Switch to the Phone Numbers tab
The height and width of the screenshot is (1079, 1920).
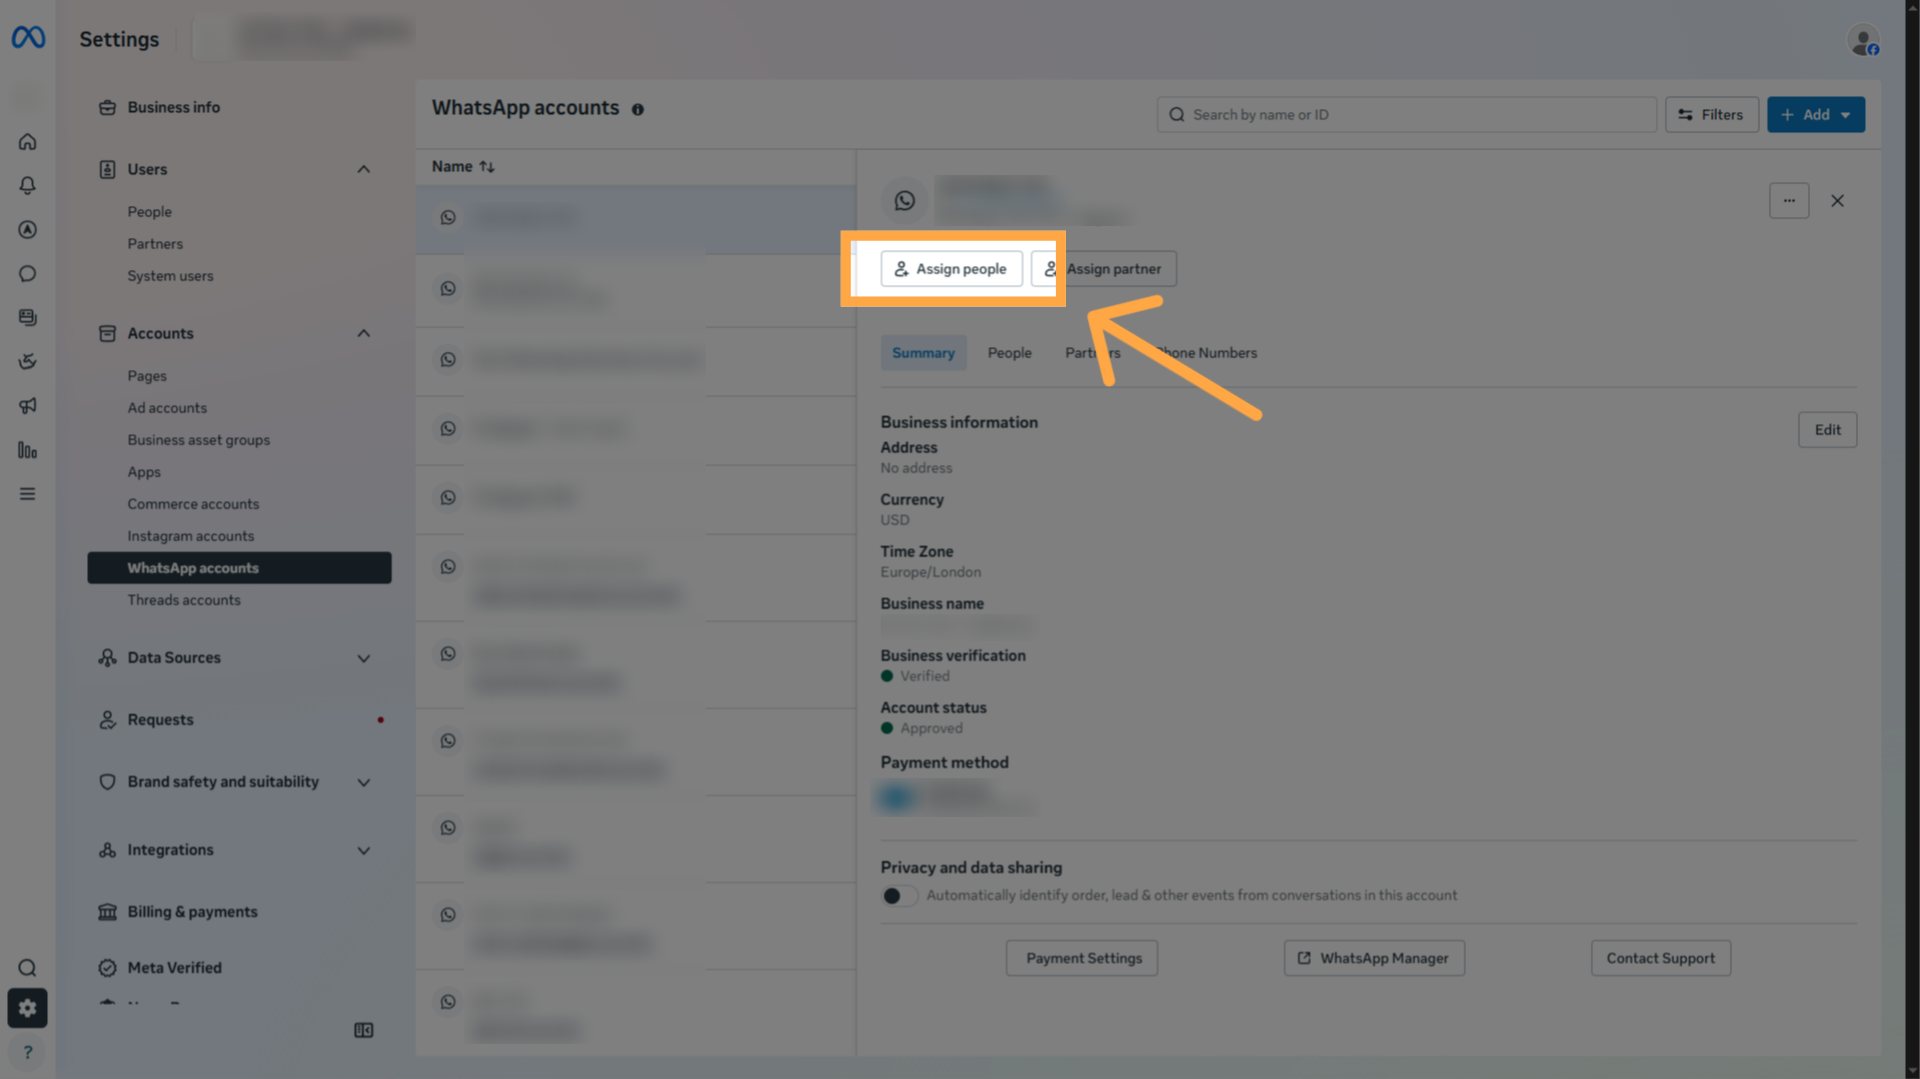click(x=1204, y=353)
